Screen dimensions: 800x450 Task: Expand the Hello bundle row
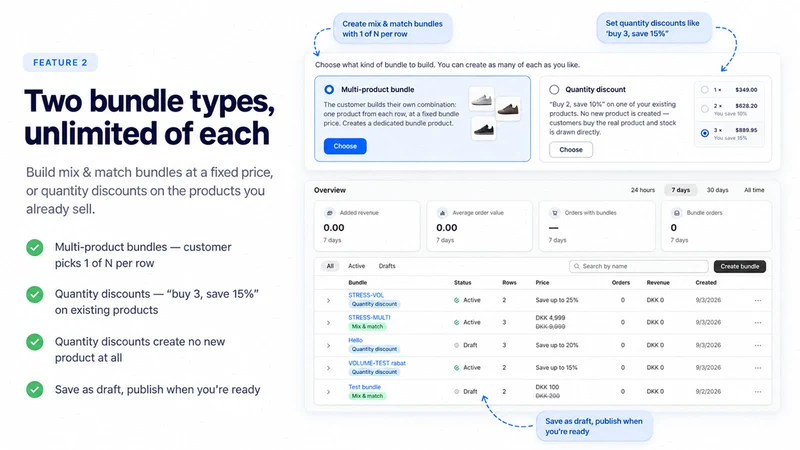329,345
